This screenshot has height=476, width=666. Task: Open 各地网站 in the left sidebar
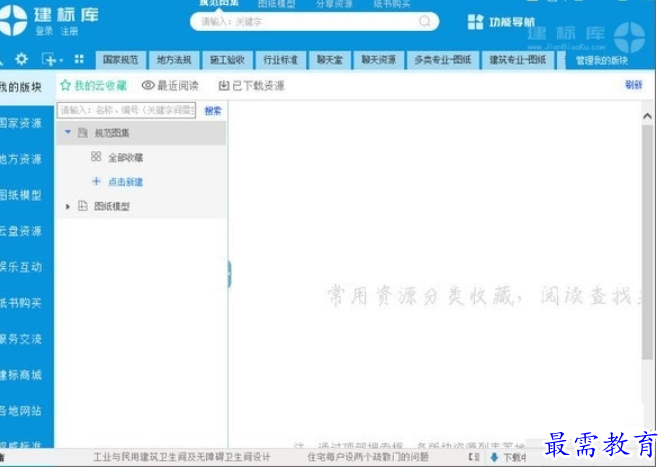click(20, 411)
